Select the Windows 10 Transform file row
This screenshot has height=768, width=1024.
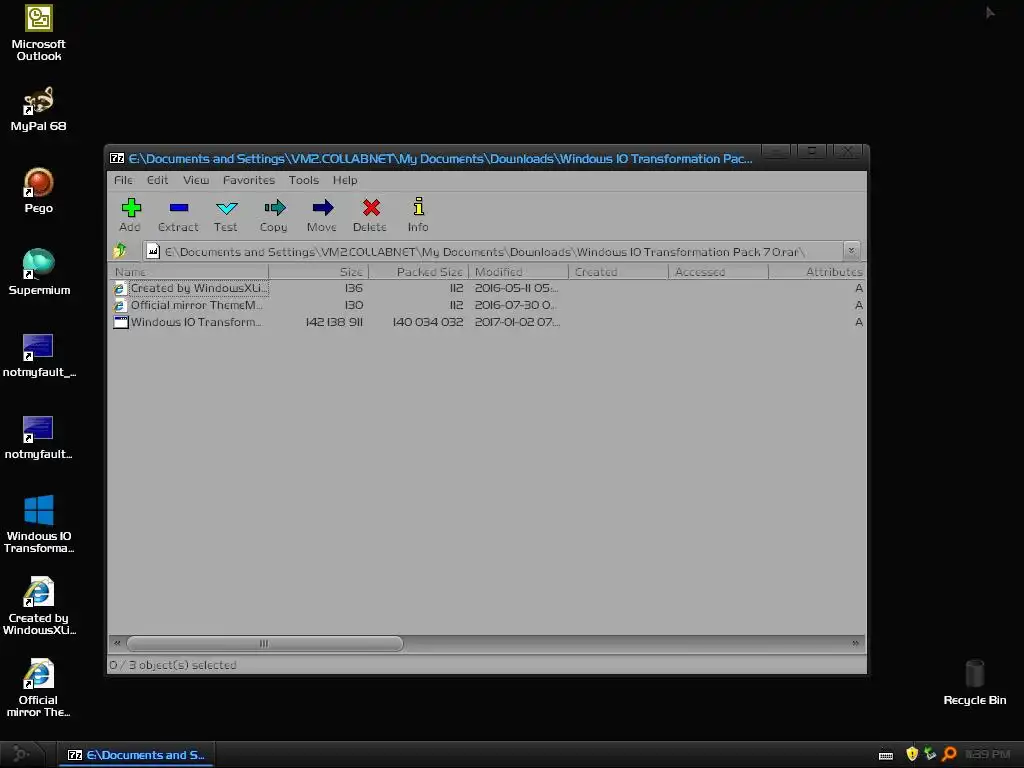(x=487, y=322)
